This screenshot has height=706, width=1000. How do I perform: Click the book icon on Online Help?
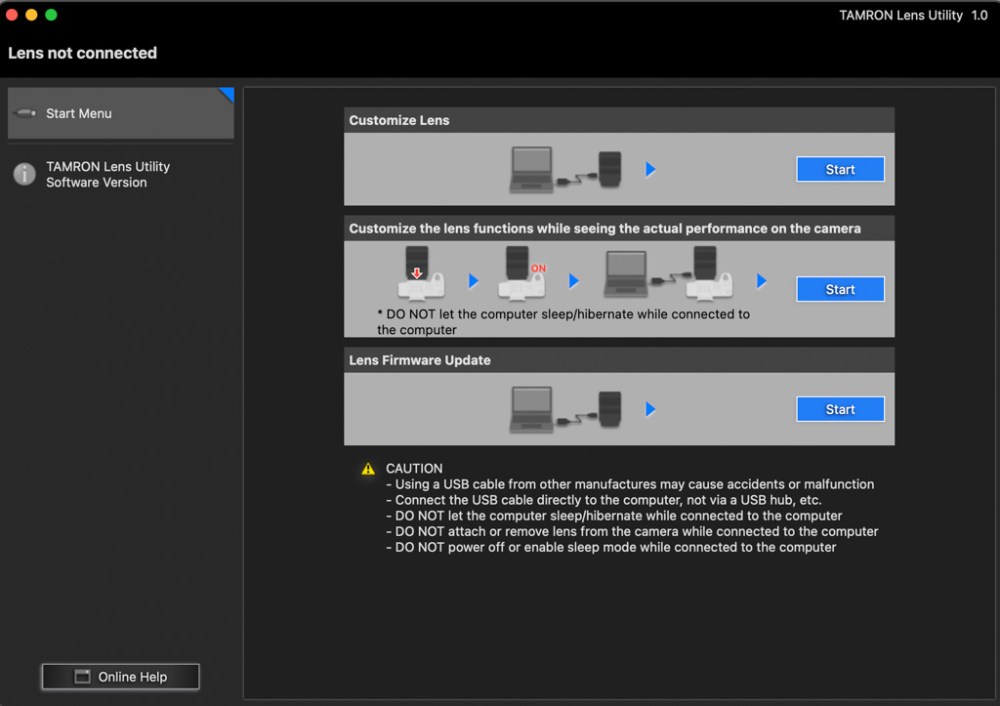coord(82,677)
